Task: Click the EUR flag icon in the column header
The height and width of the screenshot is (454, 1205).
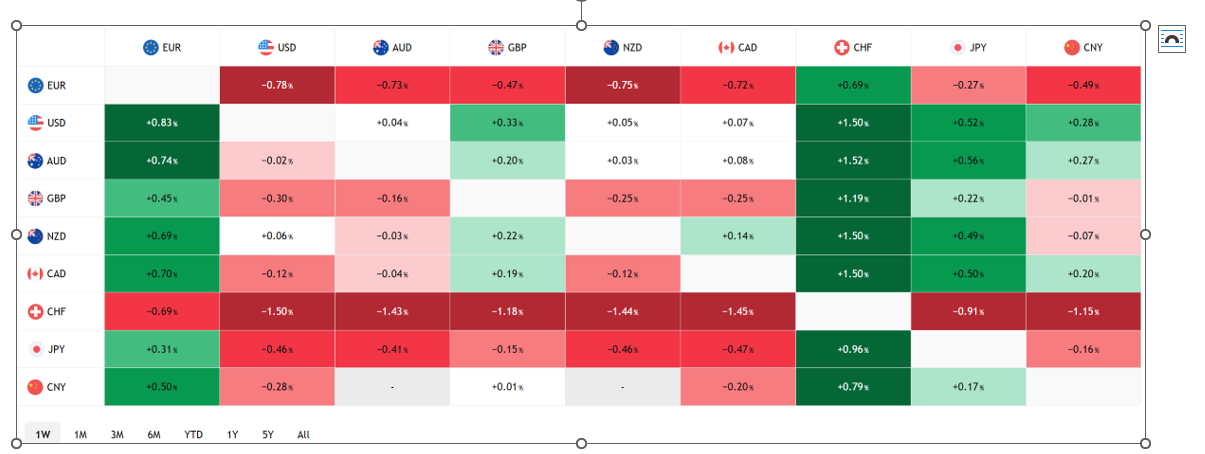Action: pyautogui.click(x=151, y=47)
